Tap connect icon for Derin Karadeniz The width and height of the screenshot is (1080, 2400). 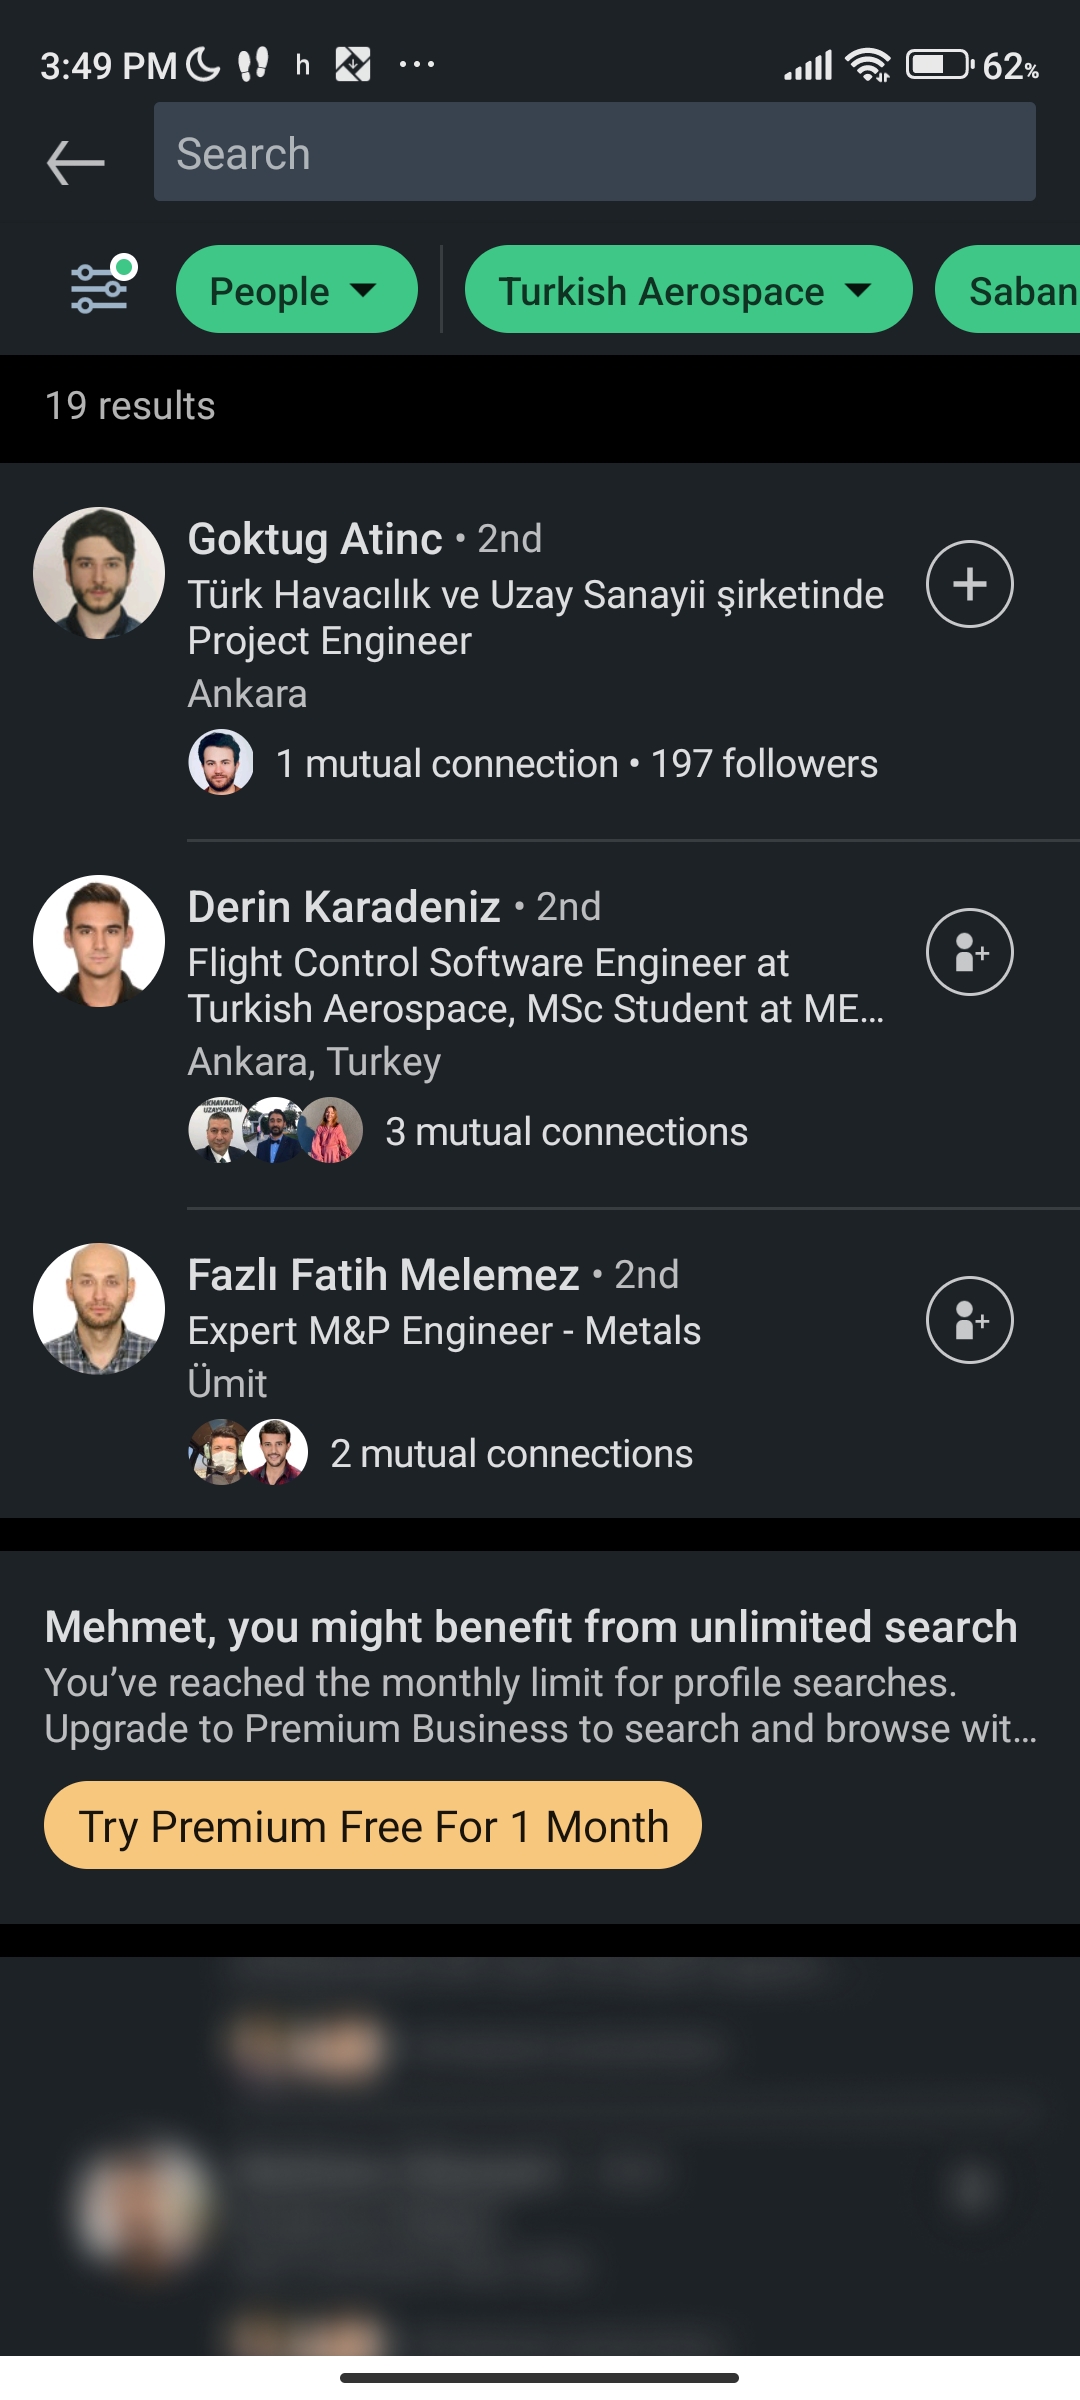click(x=969, y=952)
